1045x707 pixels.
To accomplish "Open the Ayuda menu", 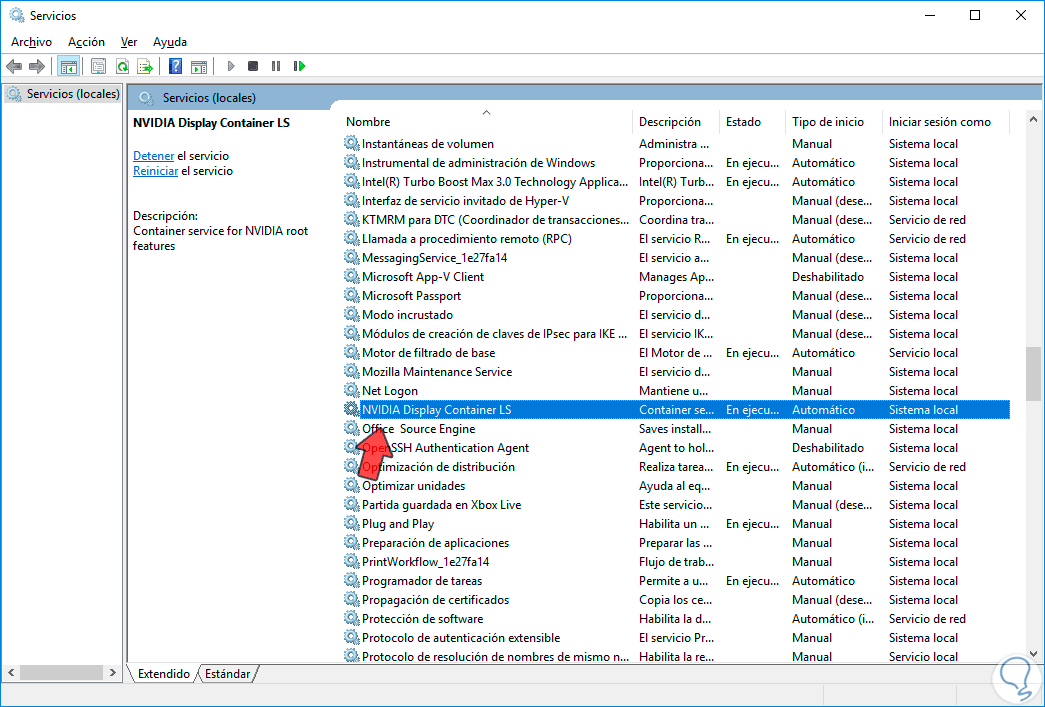I will click(x=170, y=41).
